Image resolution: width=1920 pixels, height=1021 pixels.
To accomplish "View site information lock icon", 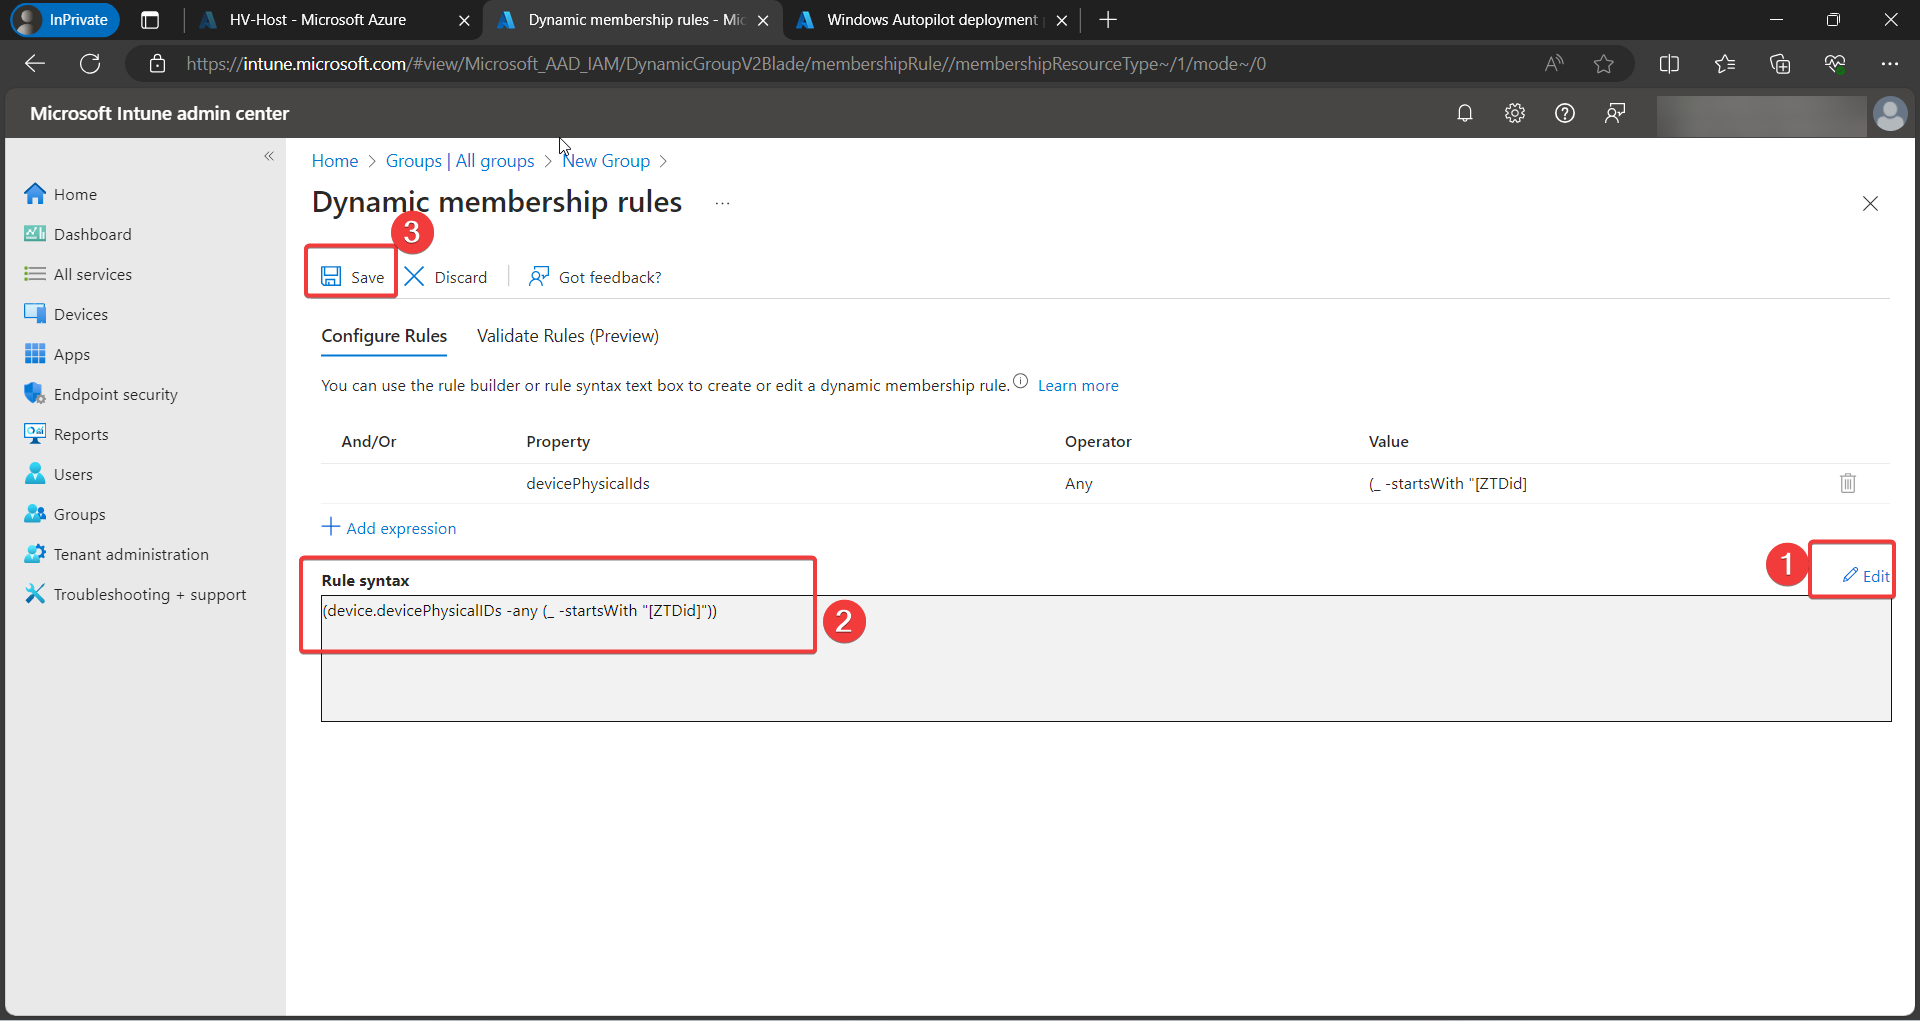I will [157, 64].
